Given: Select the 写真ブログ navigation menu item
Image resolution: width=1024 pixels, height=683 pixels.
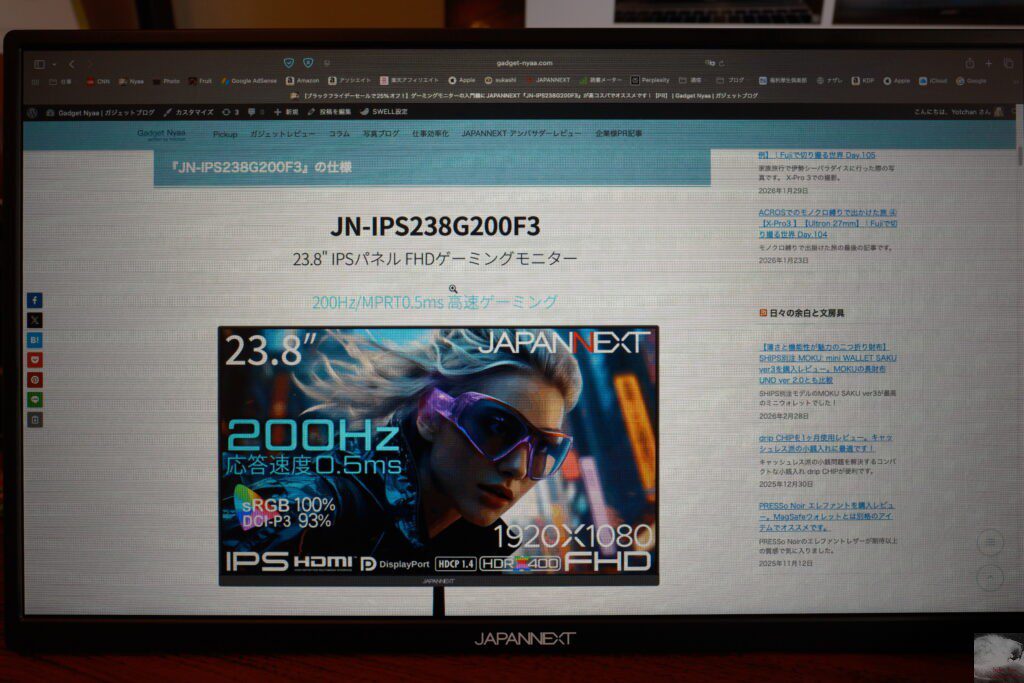Looking at the screenshot, I should [380, 134].
